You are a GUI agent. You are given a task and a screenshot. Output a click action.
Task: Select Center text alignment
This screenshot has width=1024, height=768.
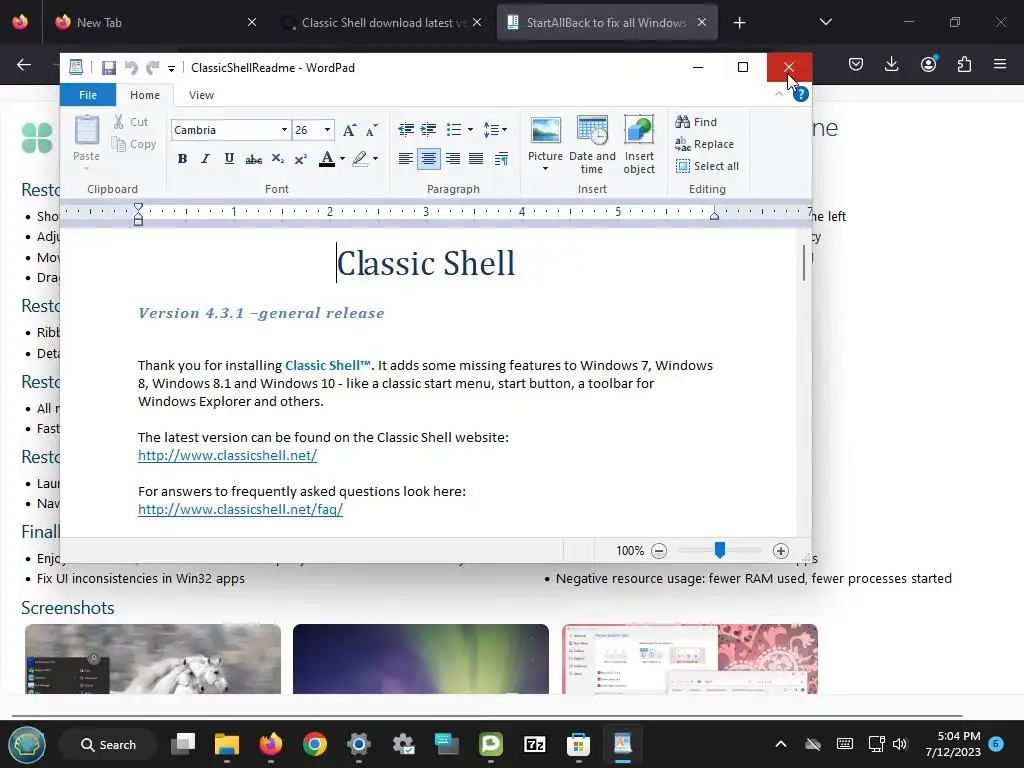point(428,158)
